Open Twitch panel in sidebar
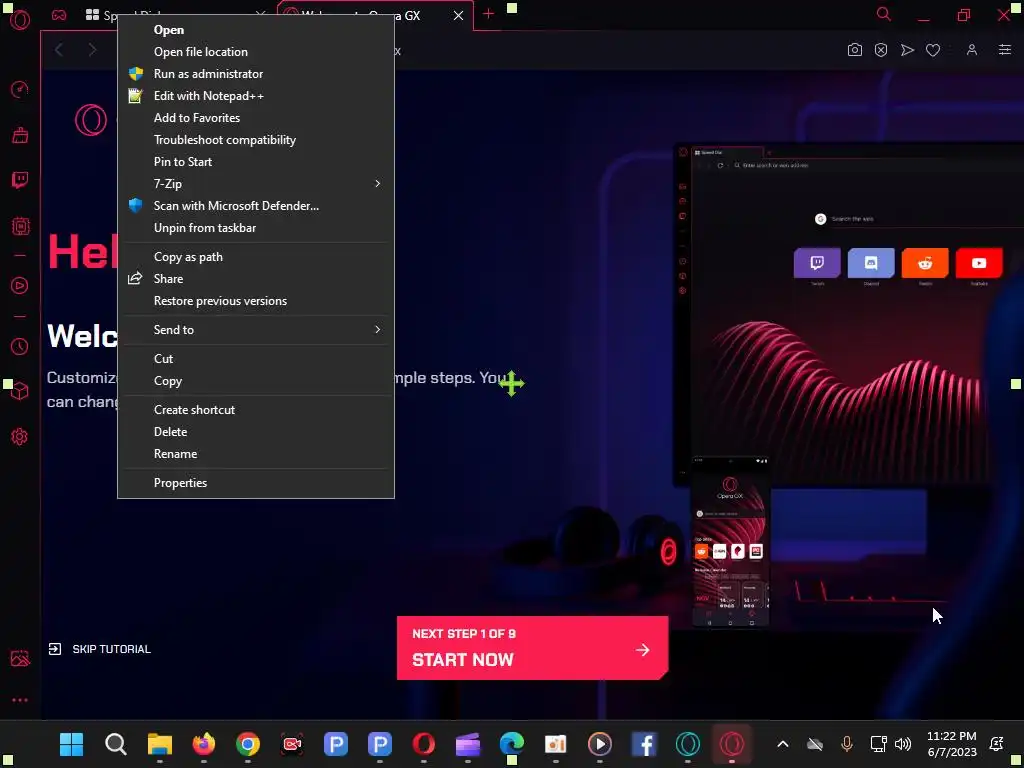Image resolution: width=1024 pixels, height=768 pixels. [20, 180]
